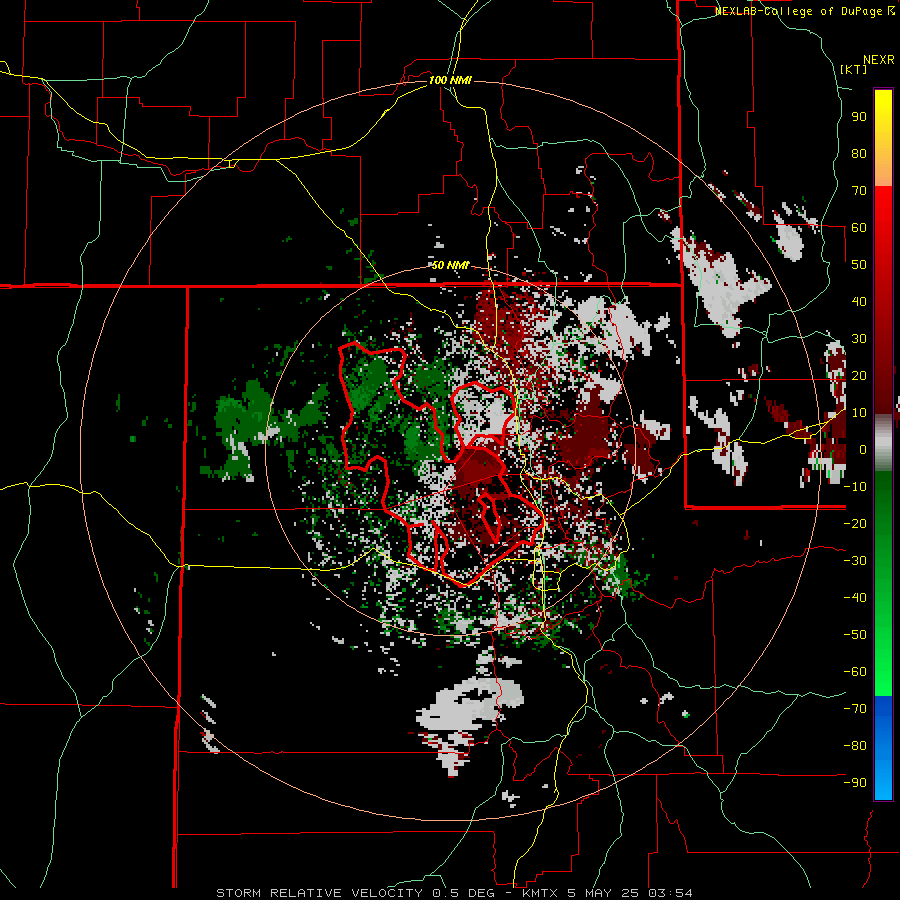The image size is (900, 900).
Task: Click the -30 value on the velocity scale
Action: (x=856, y=561)
